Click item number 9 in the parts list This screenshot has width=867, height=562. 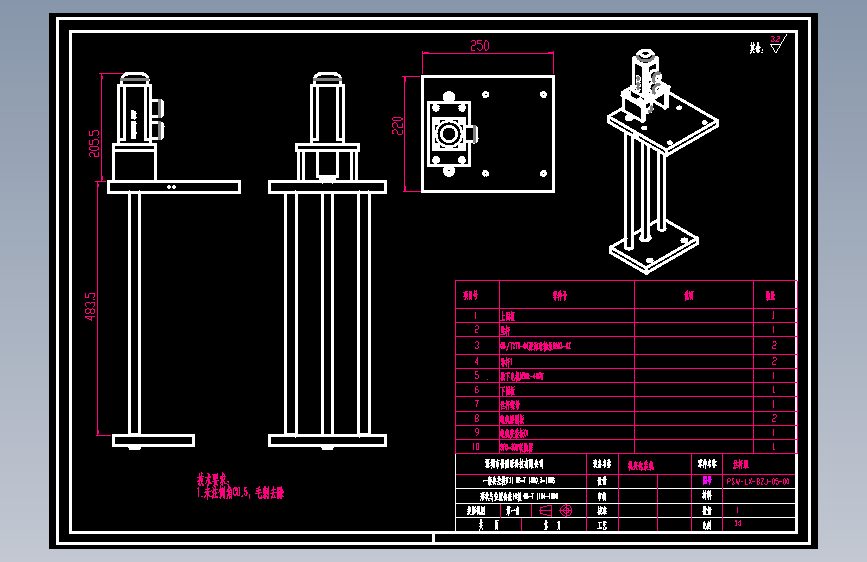(477, 432)
